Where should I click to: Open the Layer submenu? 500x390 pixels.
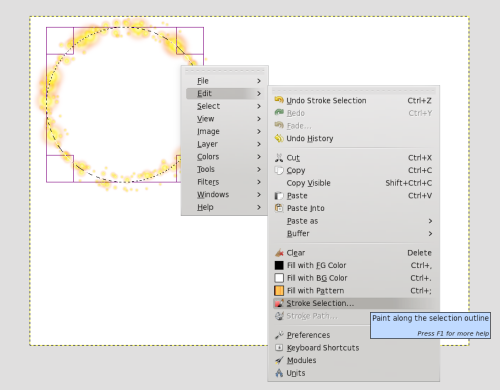pos(224,144)
